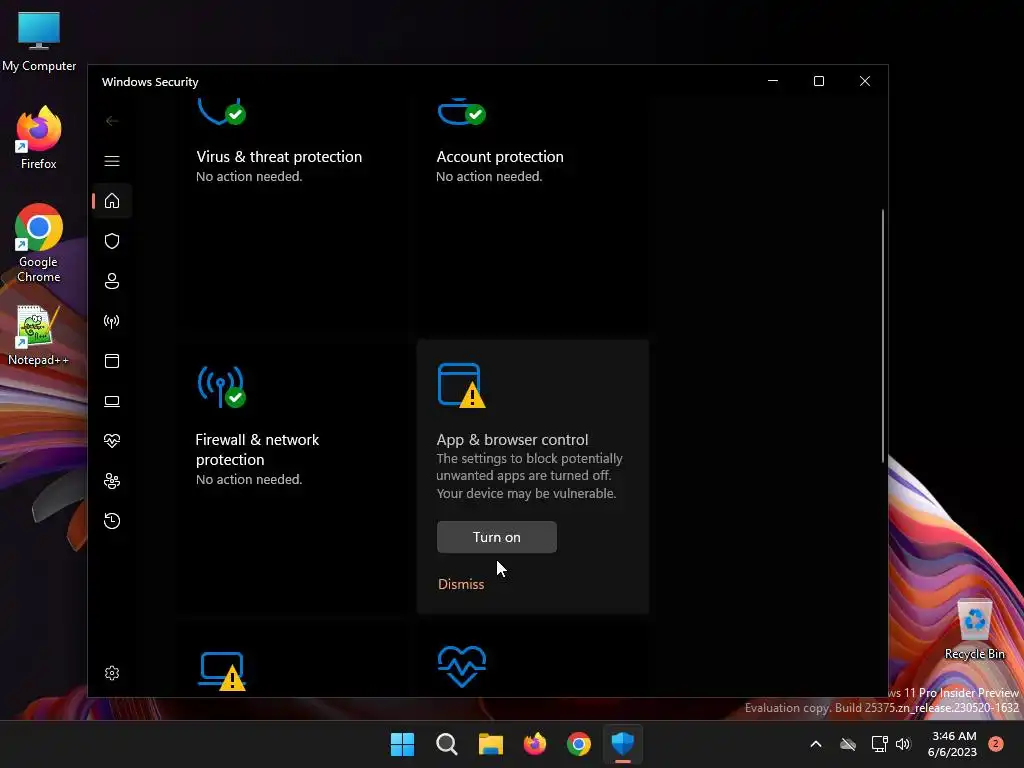Viewport: 1024px width, 768px height.
Task: Open File Explorer from taskbar
Action: pyautogui.click(x=490, y=744)
